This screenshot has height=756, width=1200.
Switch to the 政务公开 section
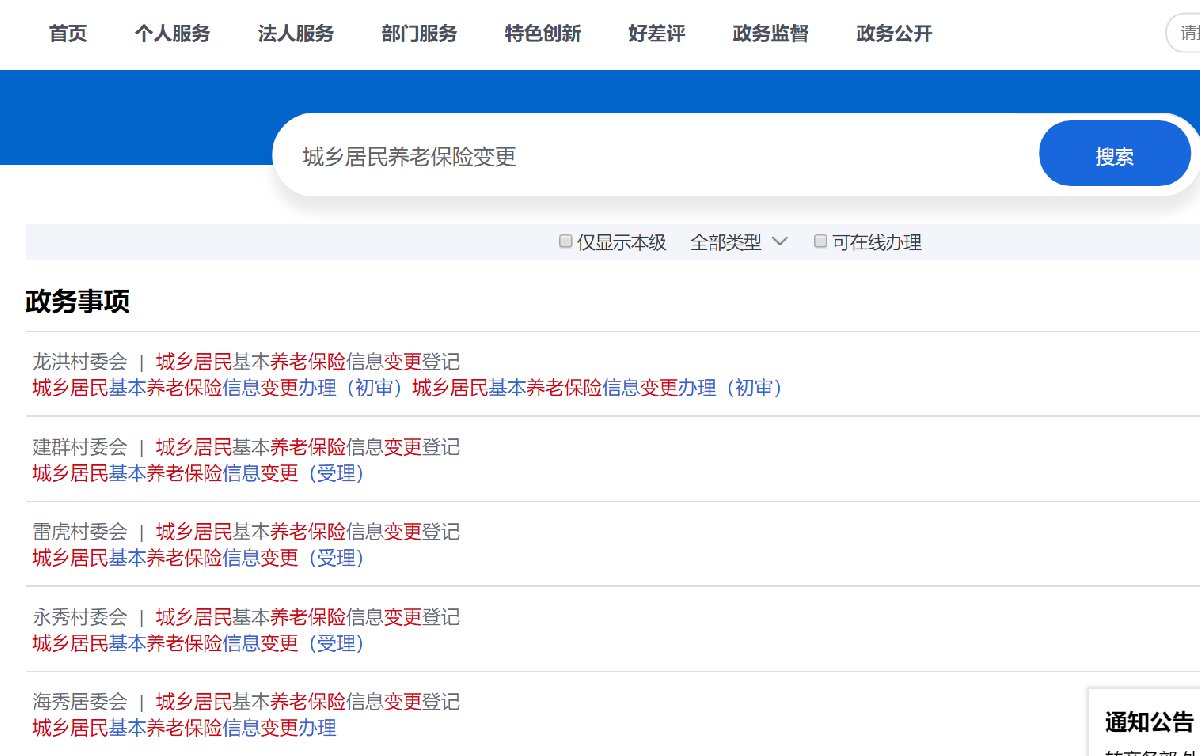(894, 34)
